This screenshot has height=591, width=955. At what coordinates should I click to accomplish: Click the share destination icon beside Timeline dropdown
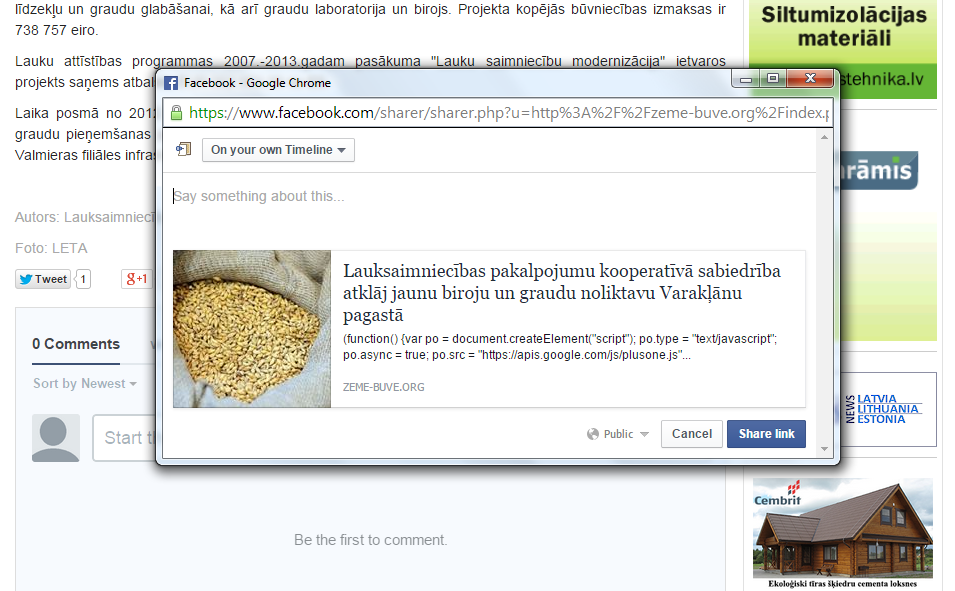pyautogui.click(x=183, y=150)
